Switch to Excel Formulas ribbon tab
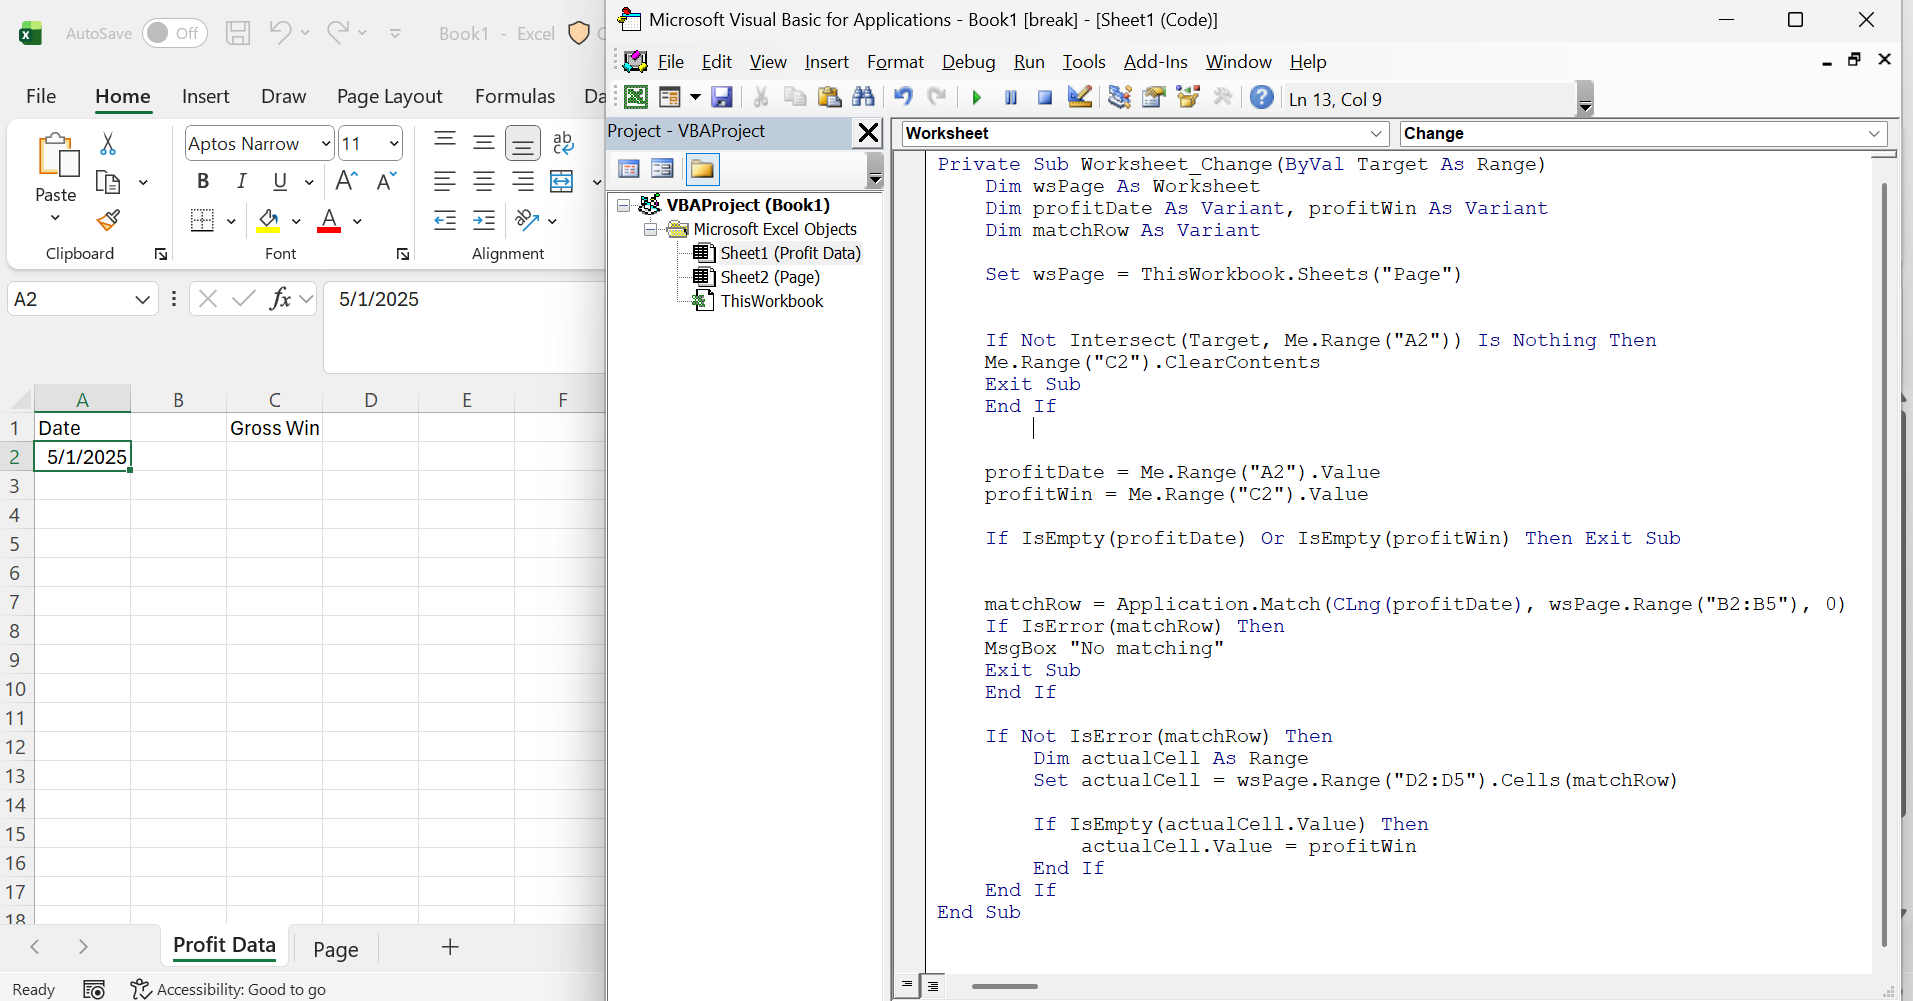1913x1001 pixels. coord(515,96)
